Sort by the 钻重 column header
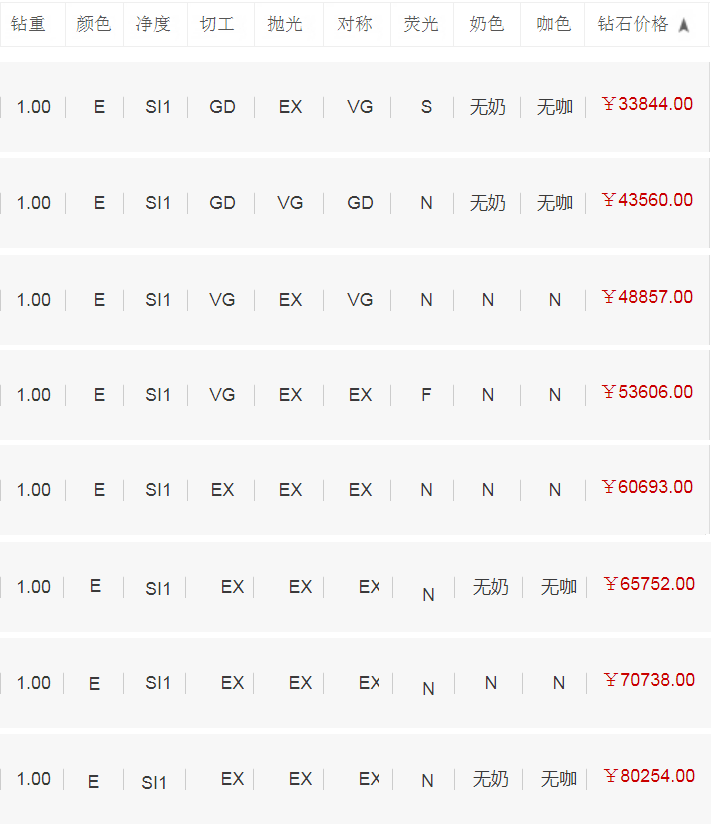This screenshot has height=838, width=716. click(x=28, y=24)
